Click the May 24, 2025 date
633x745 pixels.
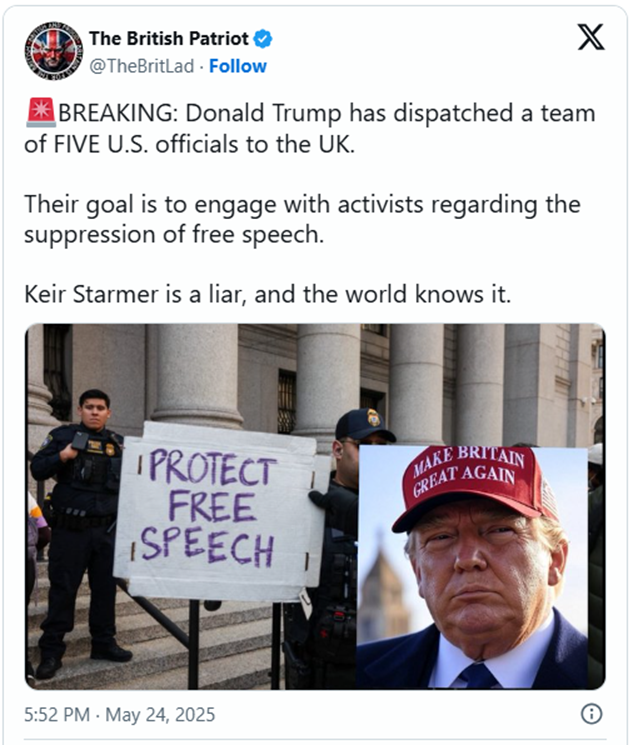tap(160, 715)
